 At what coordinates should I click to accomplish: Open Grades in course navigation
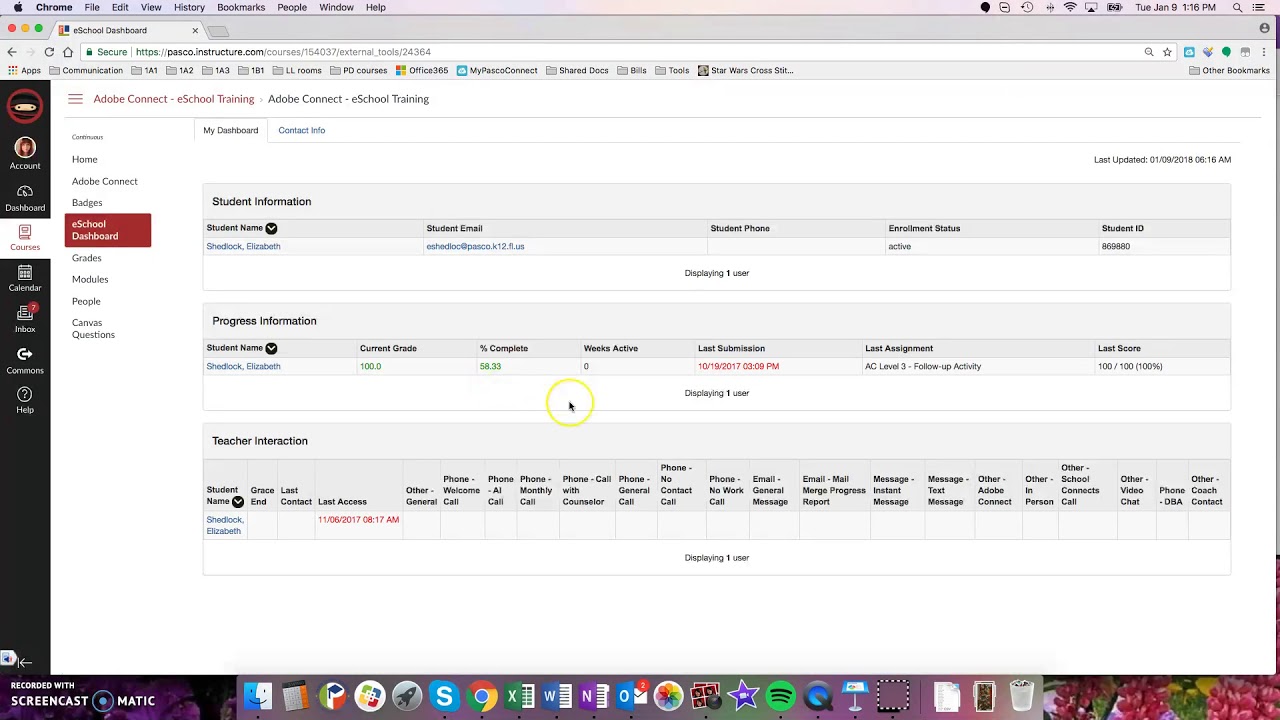[x=87, y=258]
